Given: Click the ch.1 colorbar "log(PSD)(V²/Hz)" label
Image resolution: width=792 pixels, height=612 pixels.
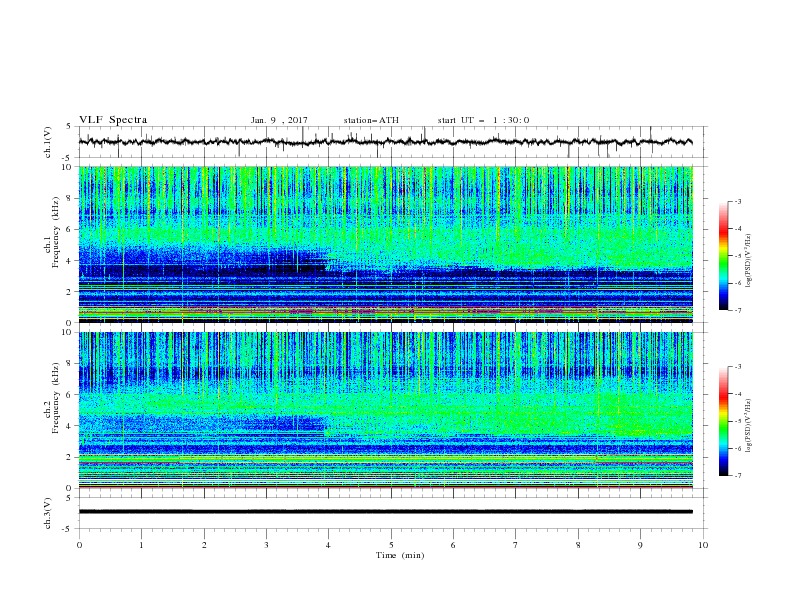Looking at the screenshot, I should [x=749, y=261].
